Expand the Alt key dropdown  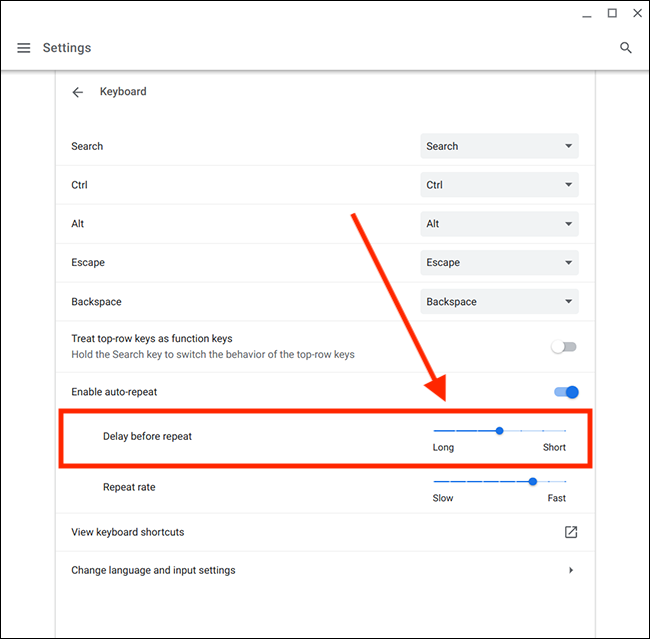click(499, 224)
